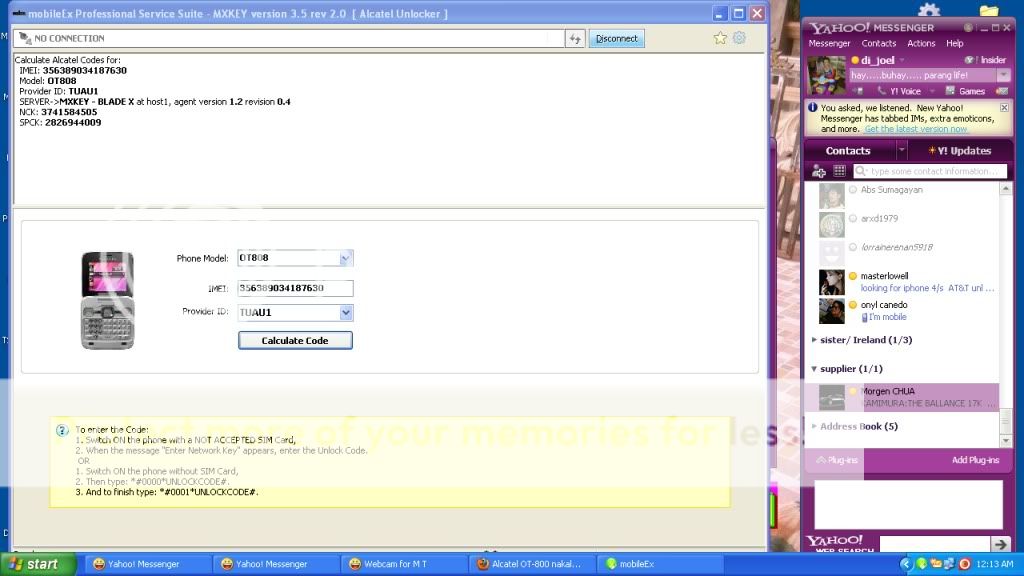Click the Yahoo web search arrow button
Image resolution: width=1024 pixels, height=576 pixels.
[1000, 544]
